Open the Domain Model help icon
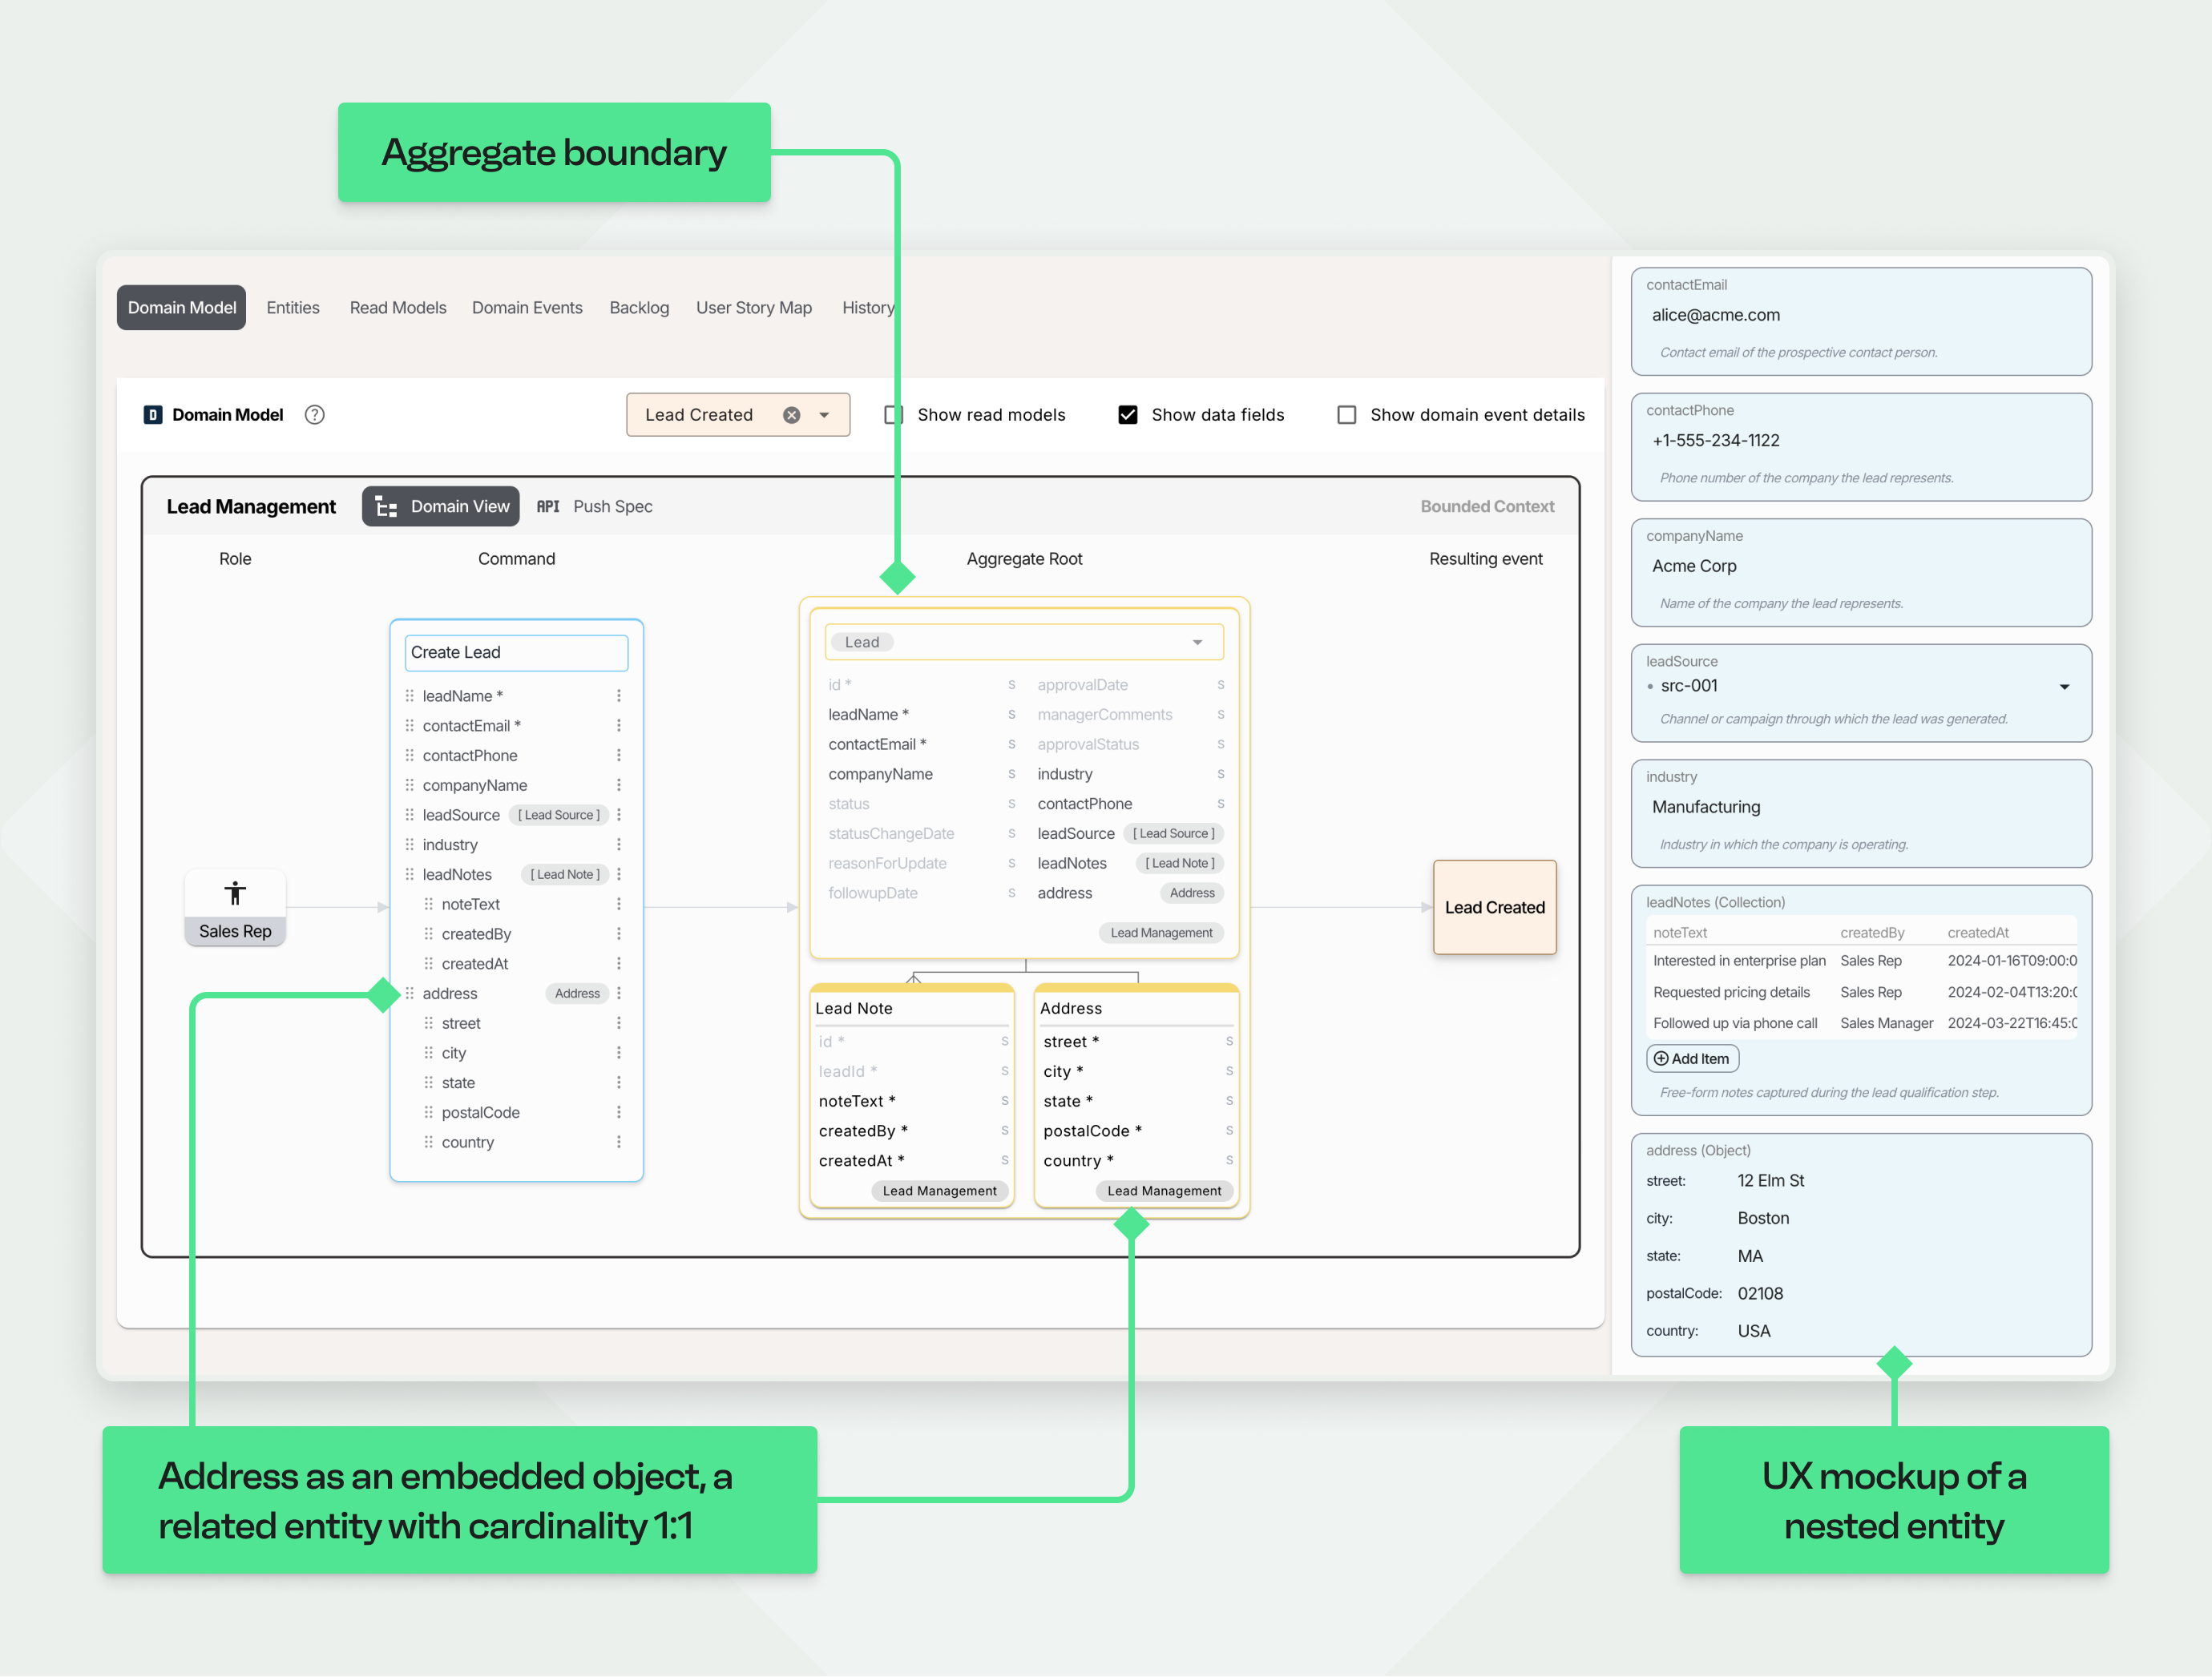Image resolution: width=2212 pixels, height=1677 pixels. (314, 415)
